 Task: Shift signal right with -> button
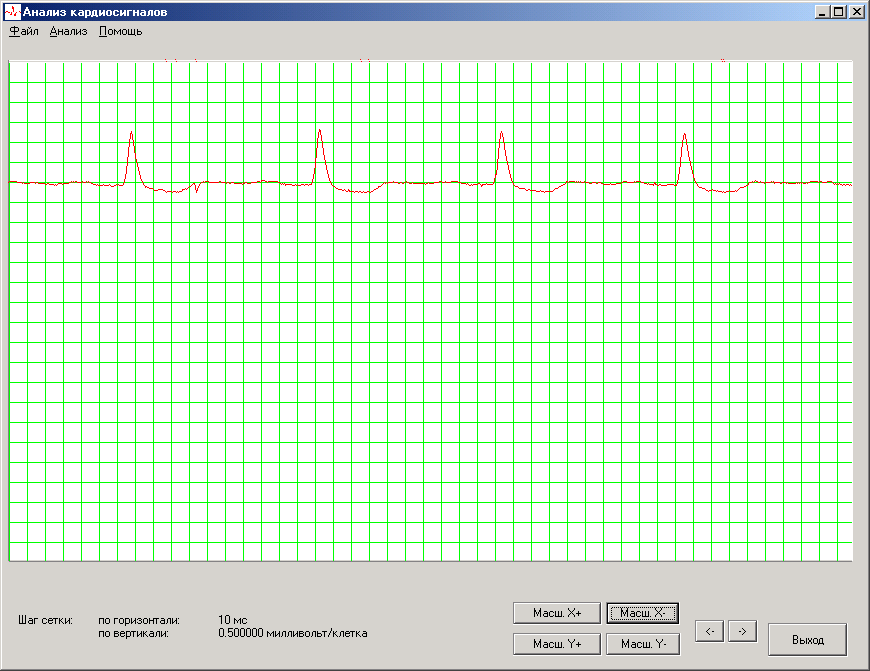pyautogui.click(x=742, y=632)
